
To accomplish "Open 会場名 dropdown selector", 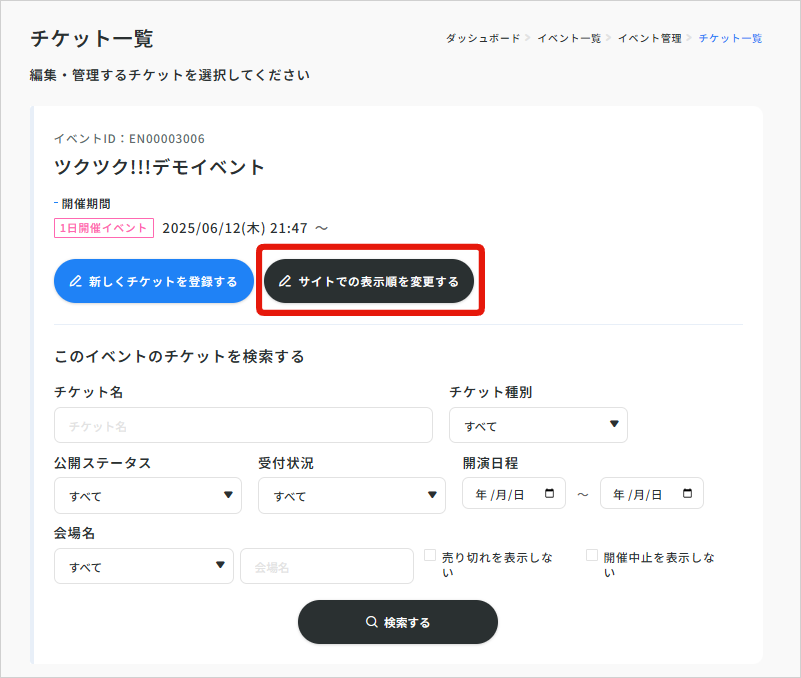I will pyautogui.click(x=143, y=566).
